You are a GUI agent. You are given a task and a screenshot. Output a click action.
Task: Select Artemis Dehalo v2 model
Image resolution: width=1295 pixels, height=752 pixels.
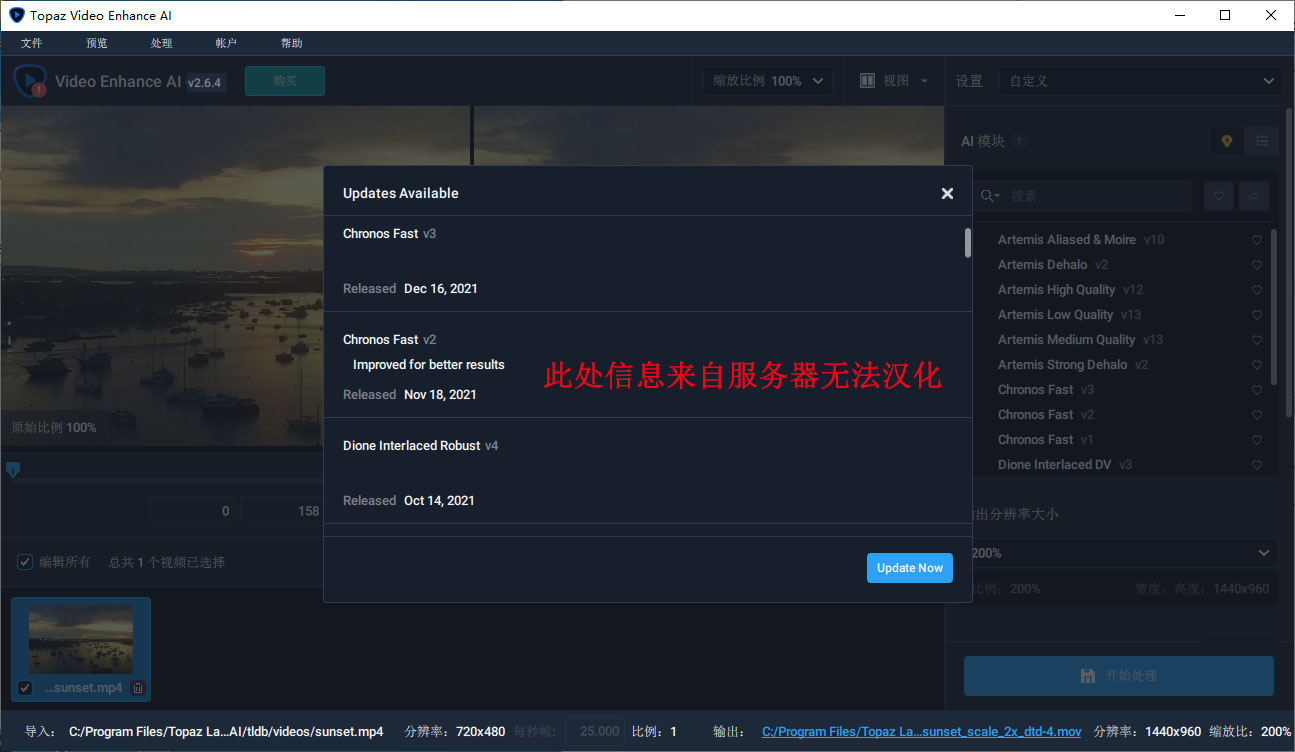pyautogui.click(x=1053, y=265)
